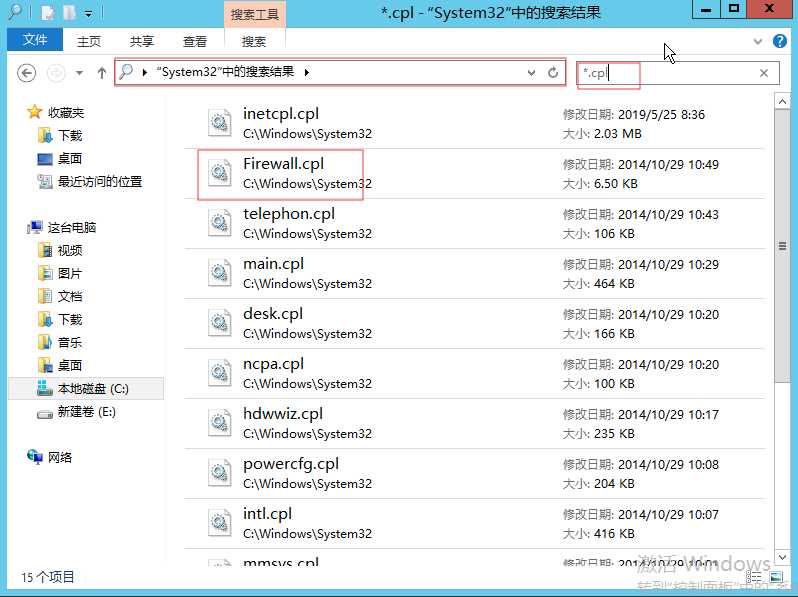Open the 图片 folder
Image resolution: width=798 pixels, height=597 pixels.
[70, 273]
